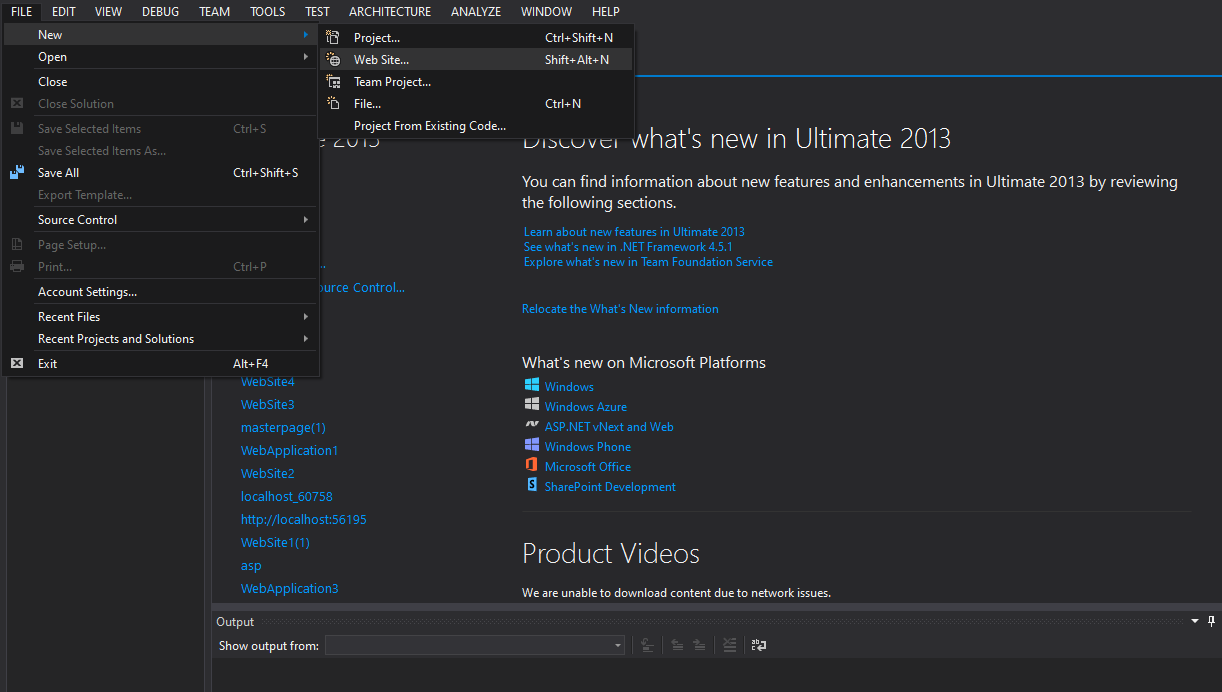Choose Web Site... from New submenu
Viewport: 1222px width, 692px height.
click(x=476, y=59)
